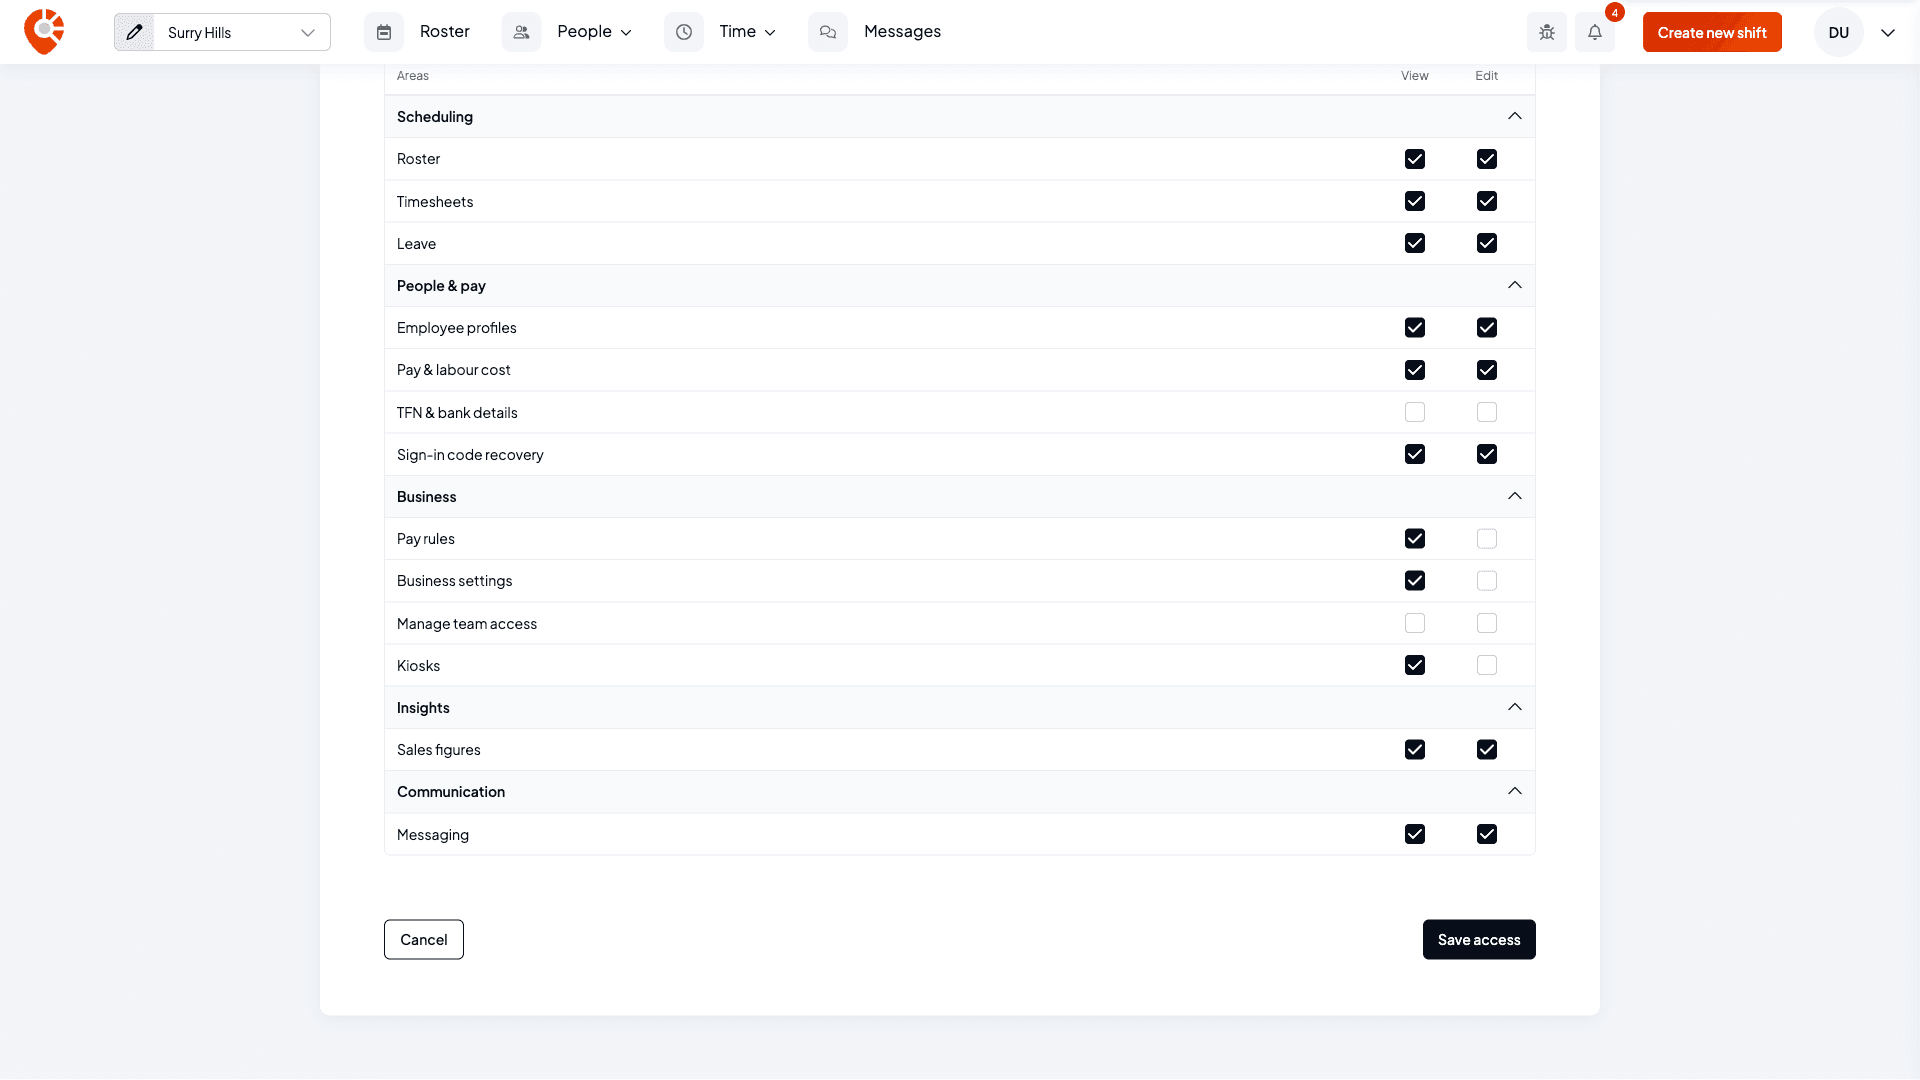The height and width of the screenshot is (1080, 1920).
Task: Uncheck Edit for Sign-in code recovery
Action: tap(1487, 454)
